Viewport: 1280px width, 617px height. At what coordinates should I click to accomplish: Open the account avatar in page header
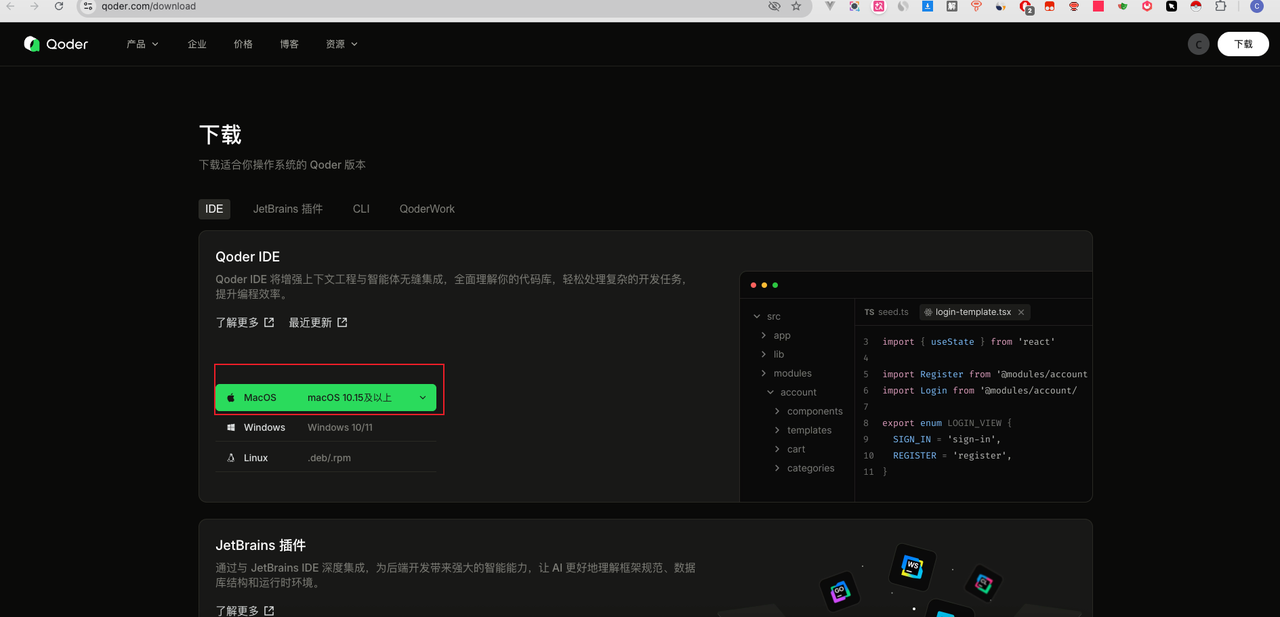[x=1198, y=44]
